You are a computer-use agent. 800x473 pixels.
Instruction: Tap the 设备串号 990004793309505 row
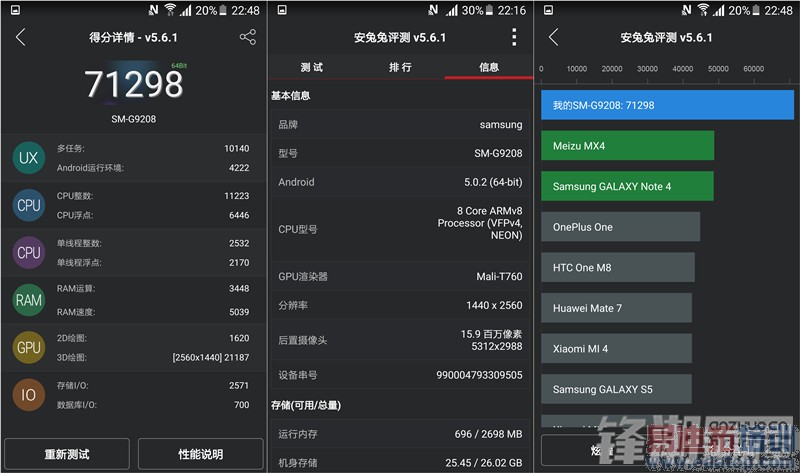coord(401,375)
